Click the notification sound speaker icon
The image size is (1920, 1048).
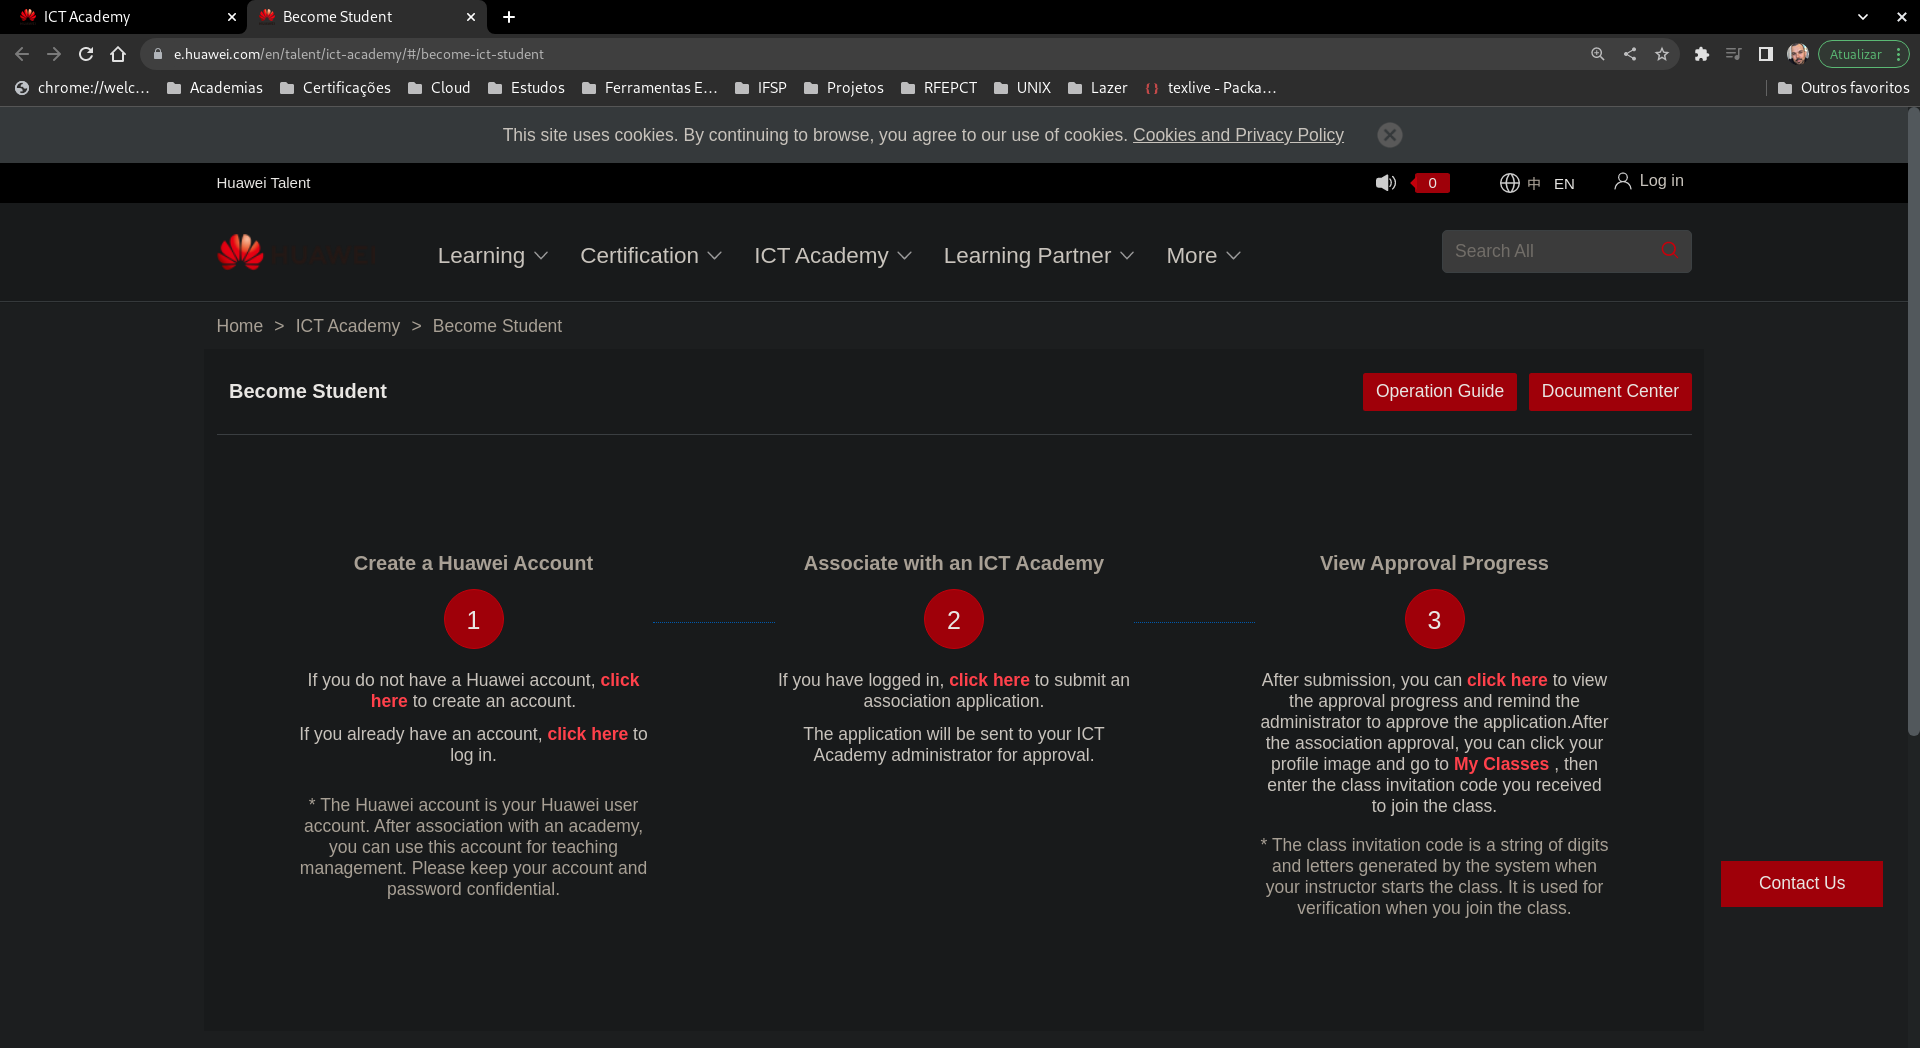(x=1386, y=182)
